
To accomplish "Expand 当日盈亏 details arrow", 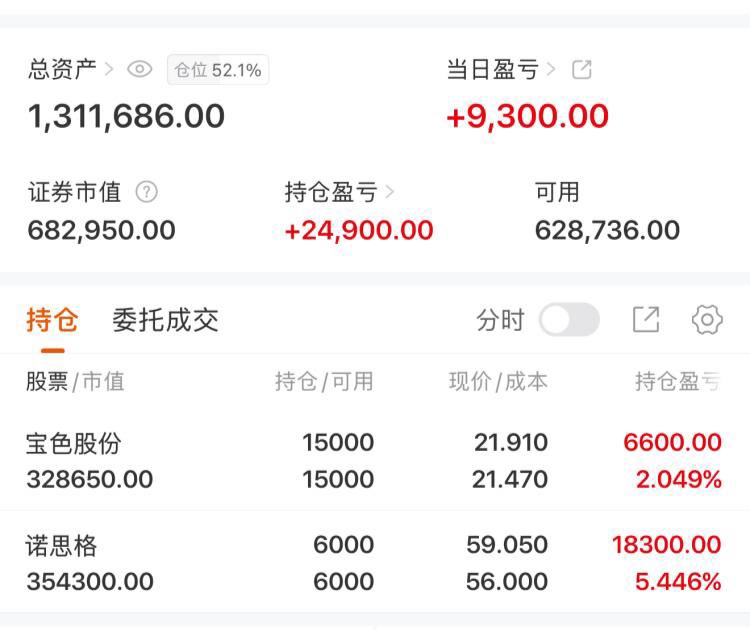I will [x=551, y=70].
